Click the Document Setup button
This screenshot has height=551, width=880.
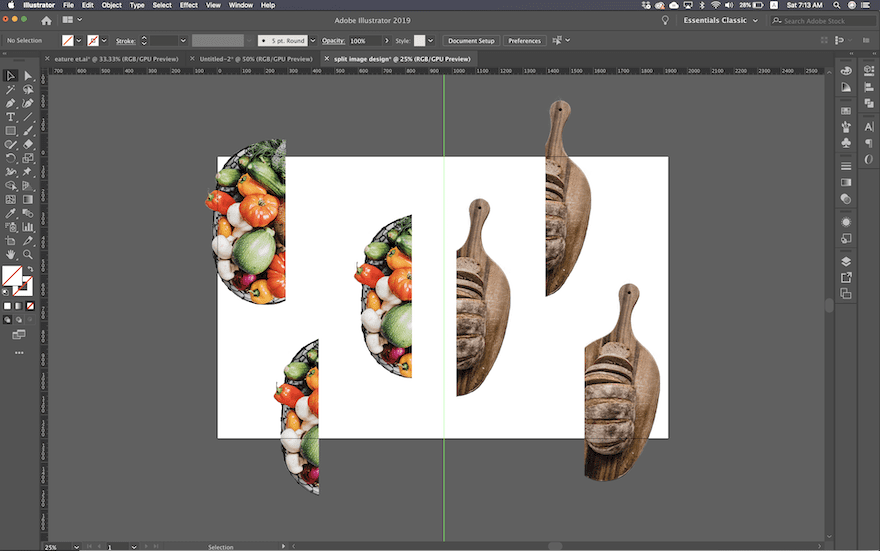470,41
